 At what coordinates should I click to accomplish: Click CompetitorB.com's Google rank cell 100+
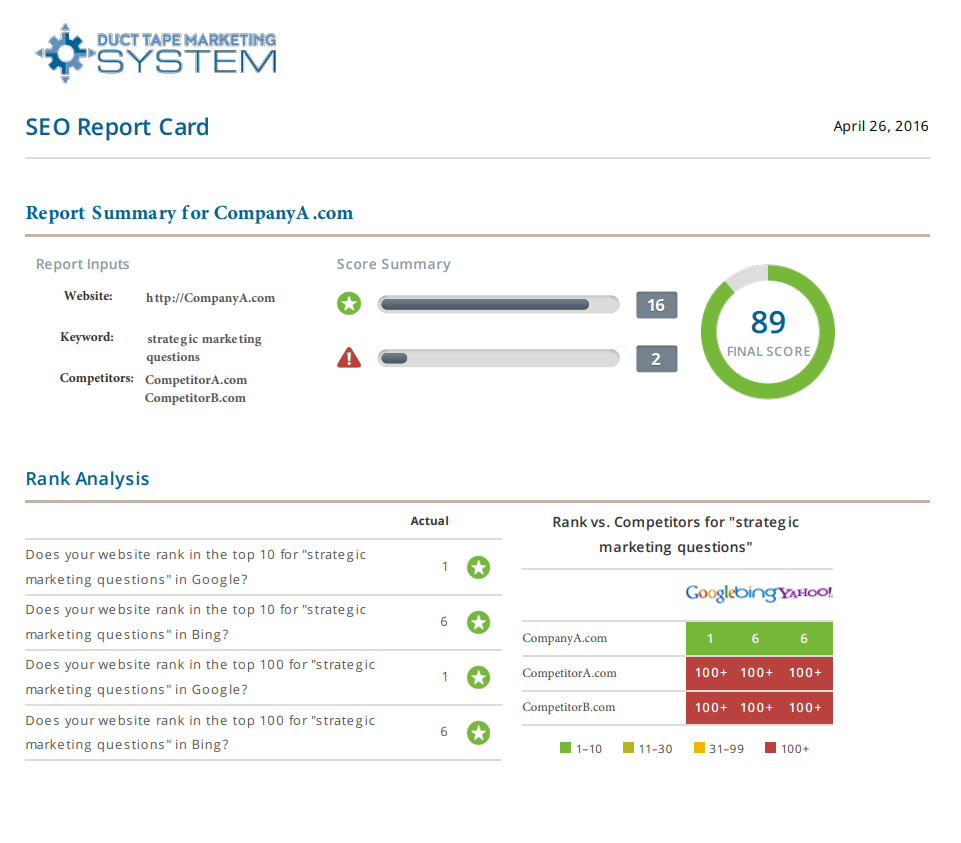711,708
